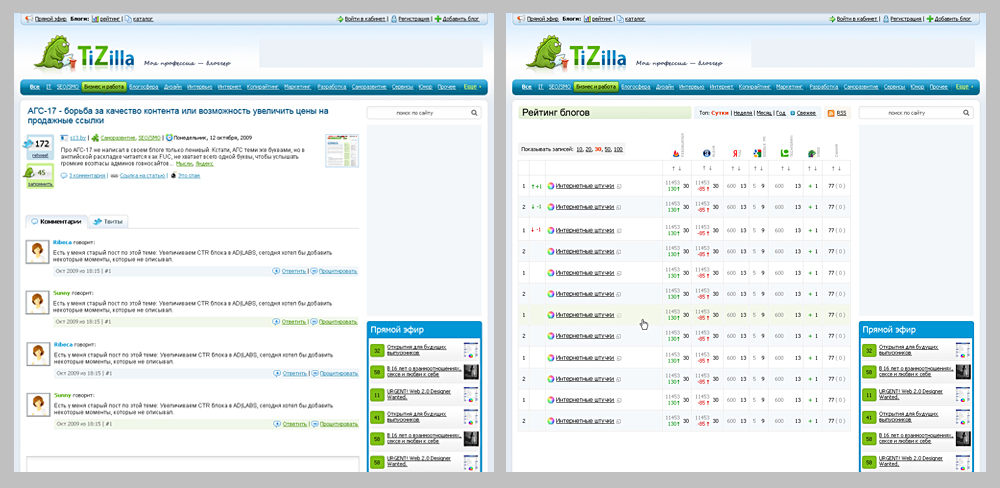The height and width of the screenshot is (488, 1000).
Task: Click the red Yandex Я column icon
Action: click(735, 153)
